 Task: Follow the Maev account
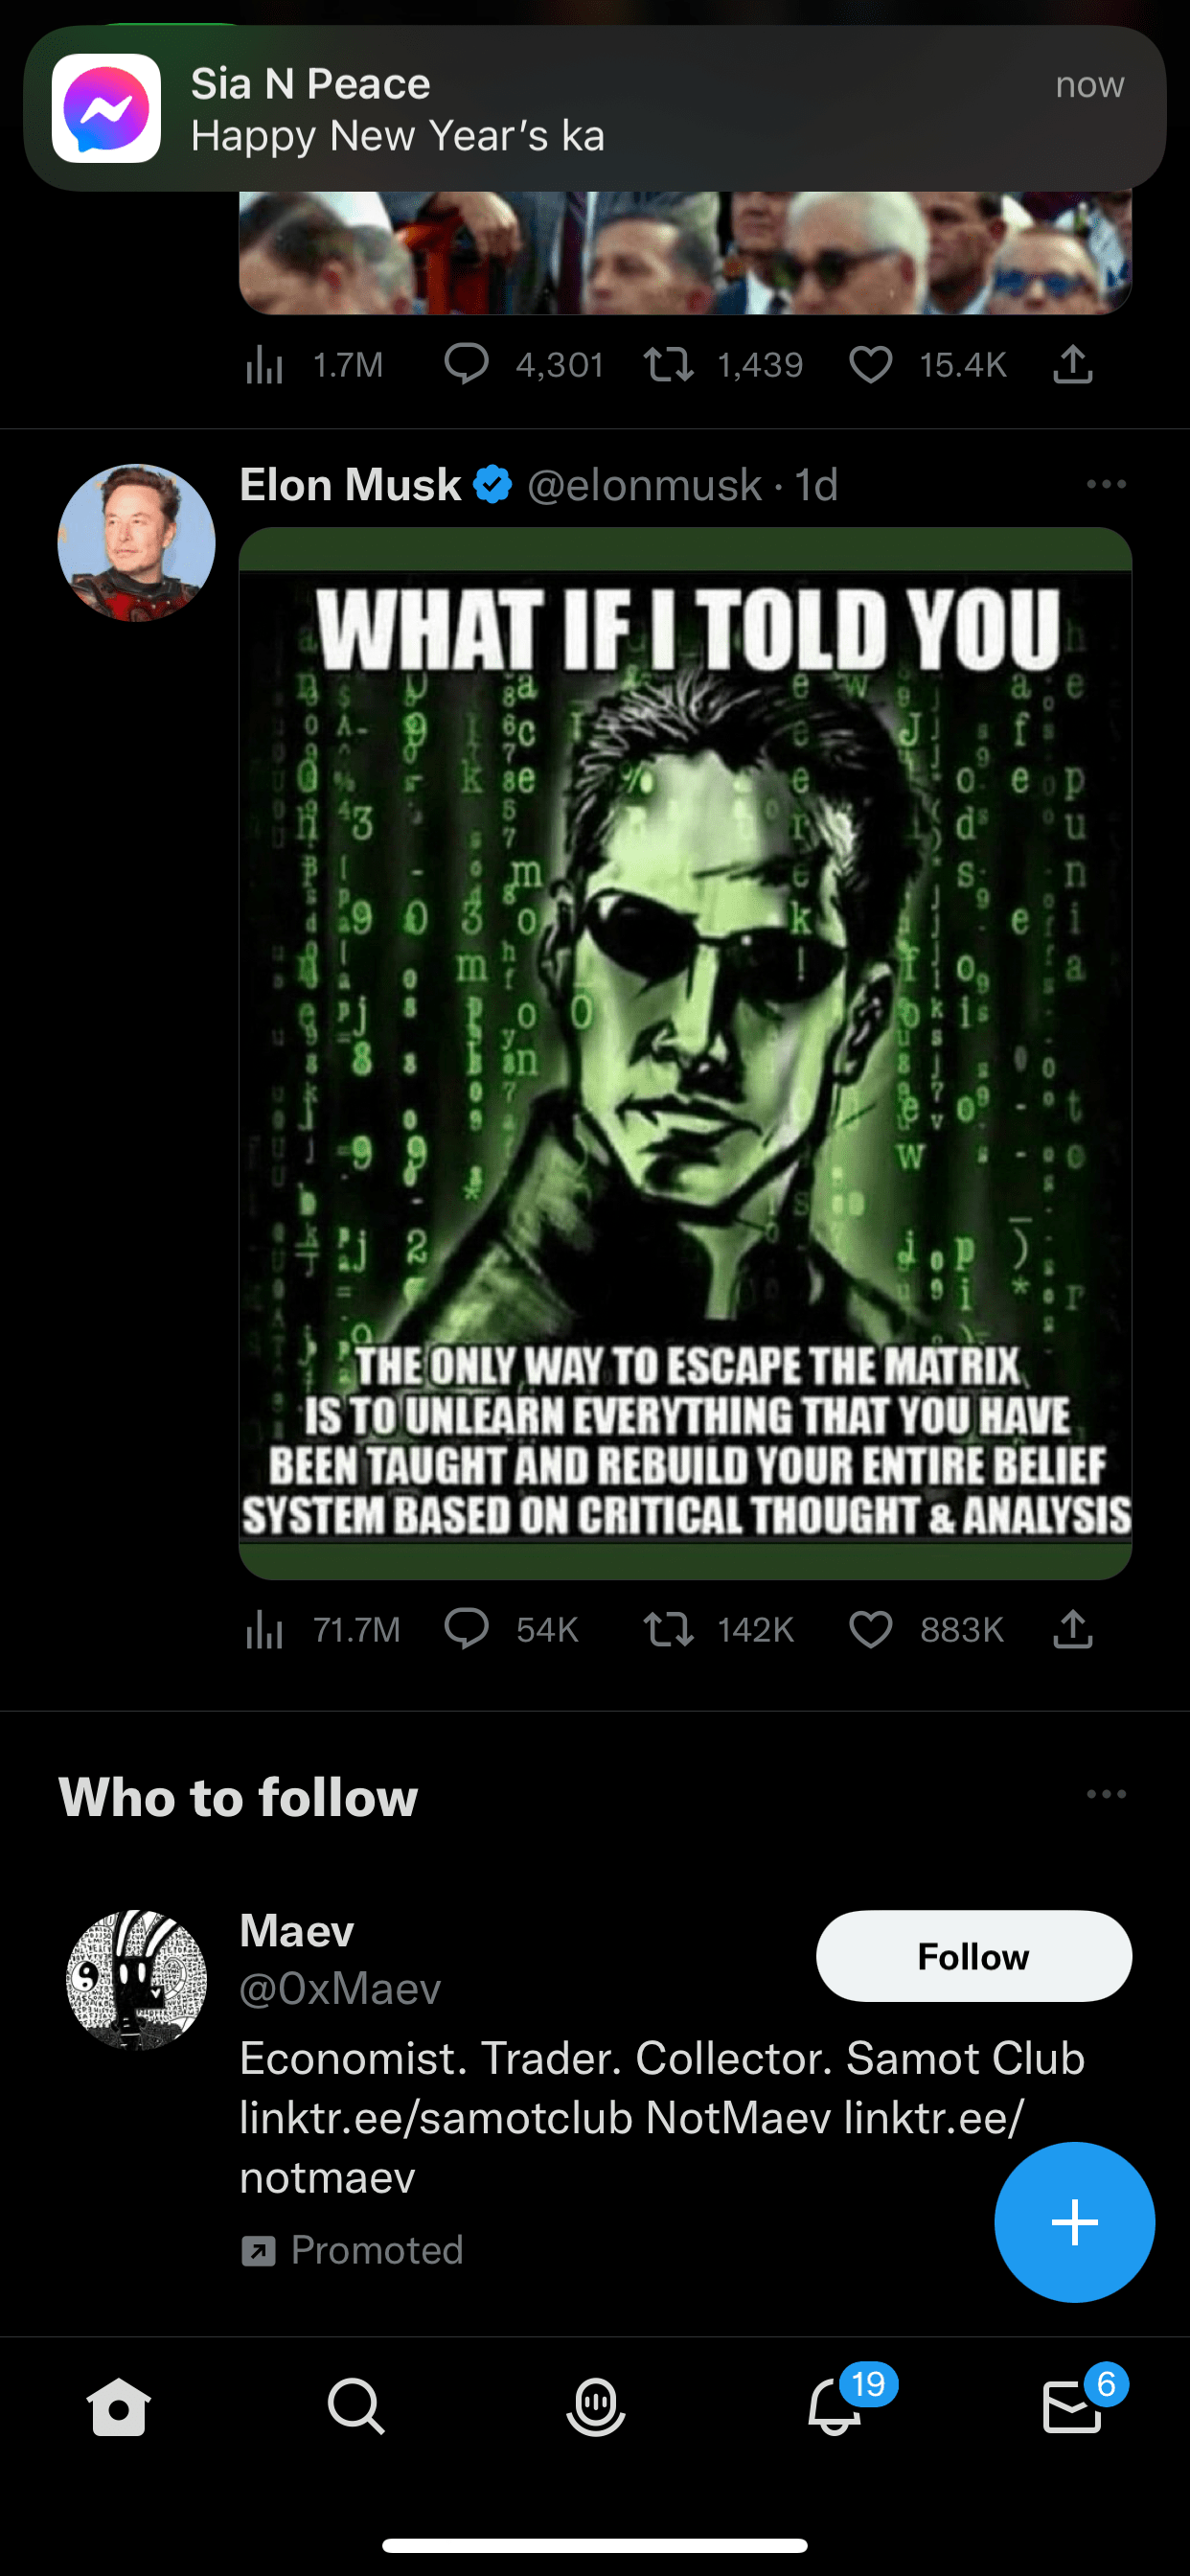[974, 1956]
